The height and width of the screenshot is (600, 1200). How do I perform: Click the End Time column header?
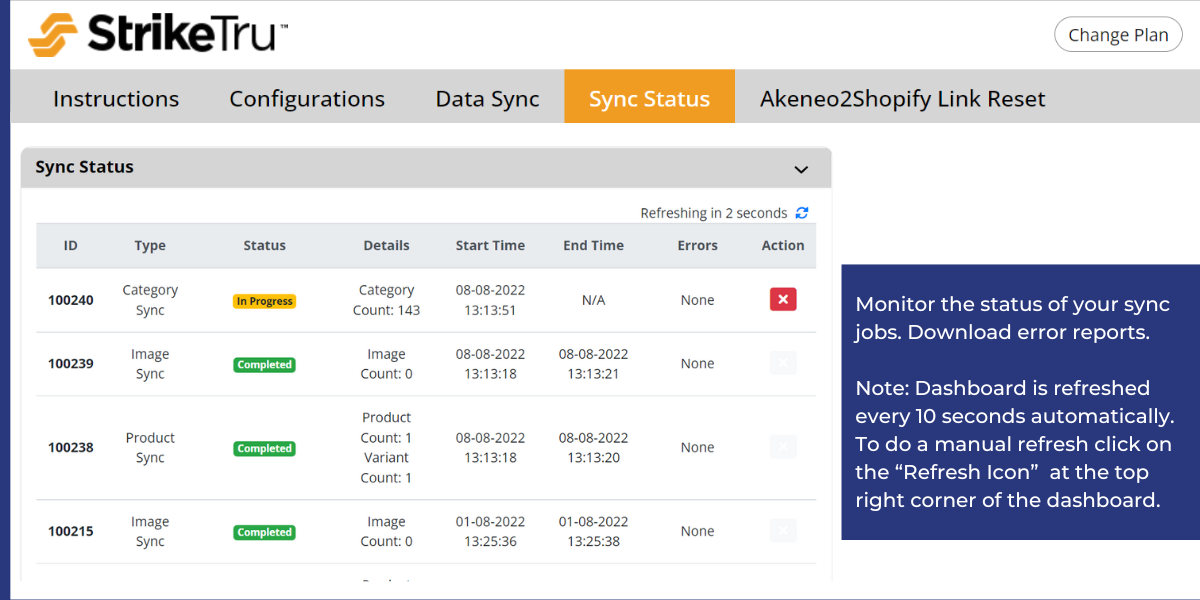tap(593, 245)
